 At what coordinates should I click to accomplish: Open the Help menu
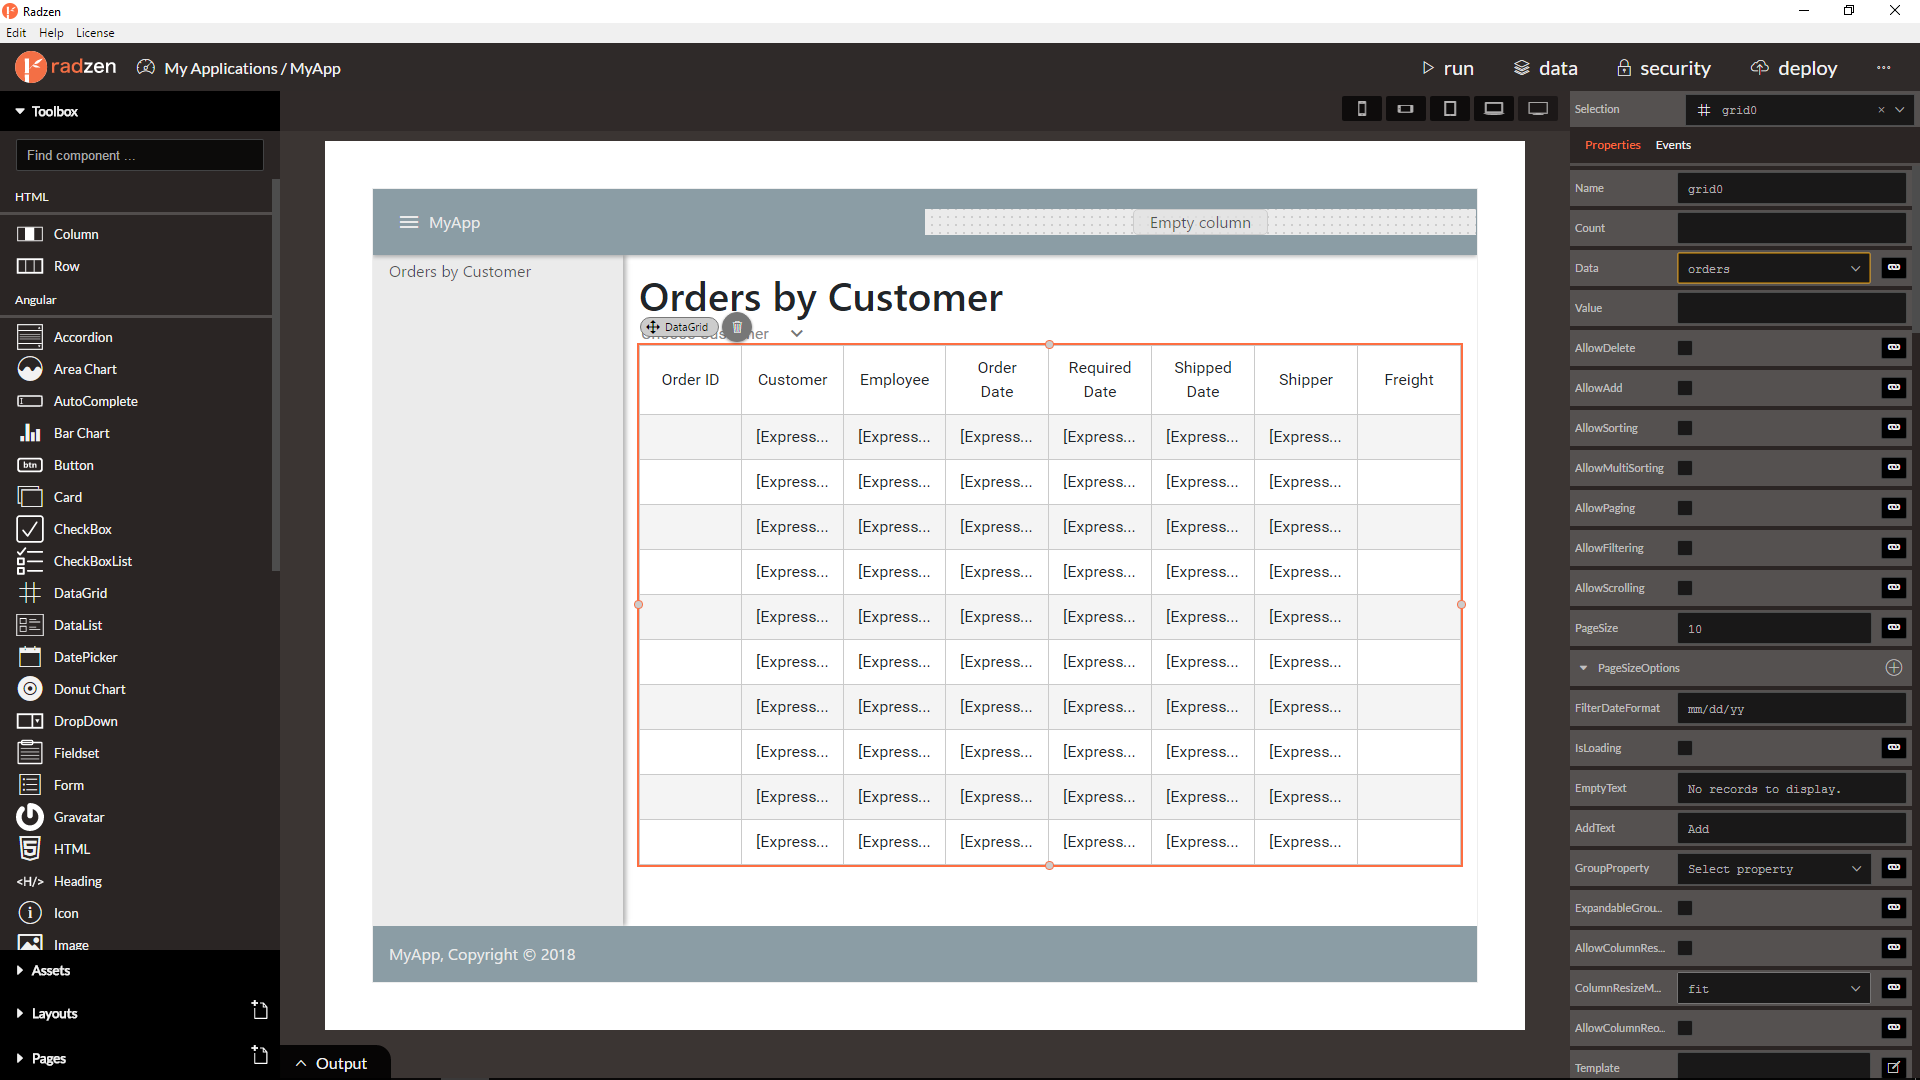click(x=51, y=33)
